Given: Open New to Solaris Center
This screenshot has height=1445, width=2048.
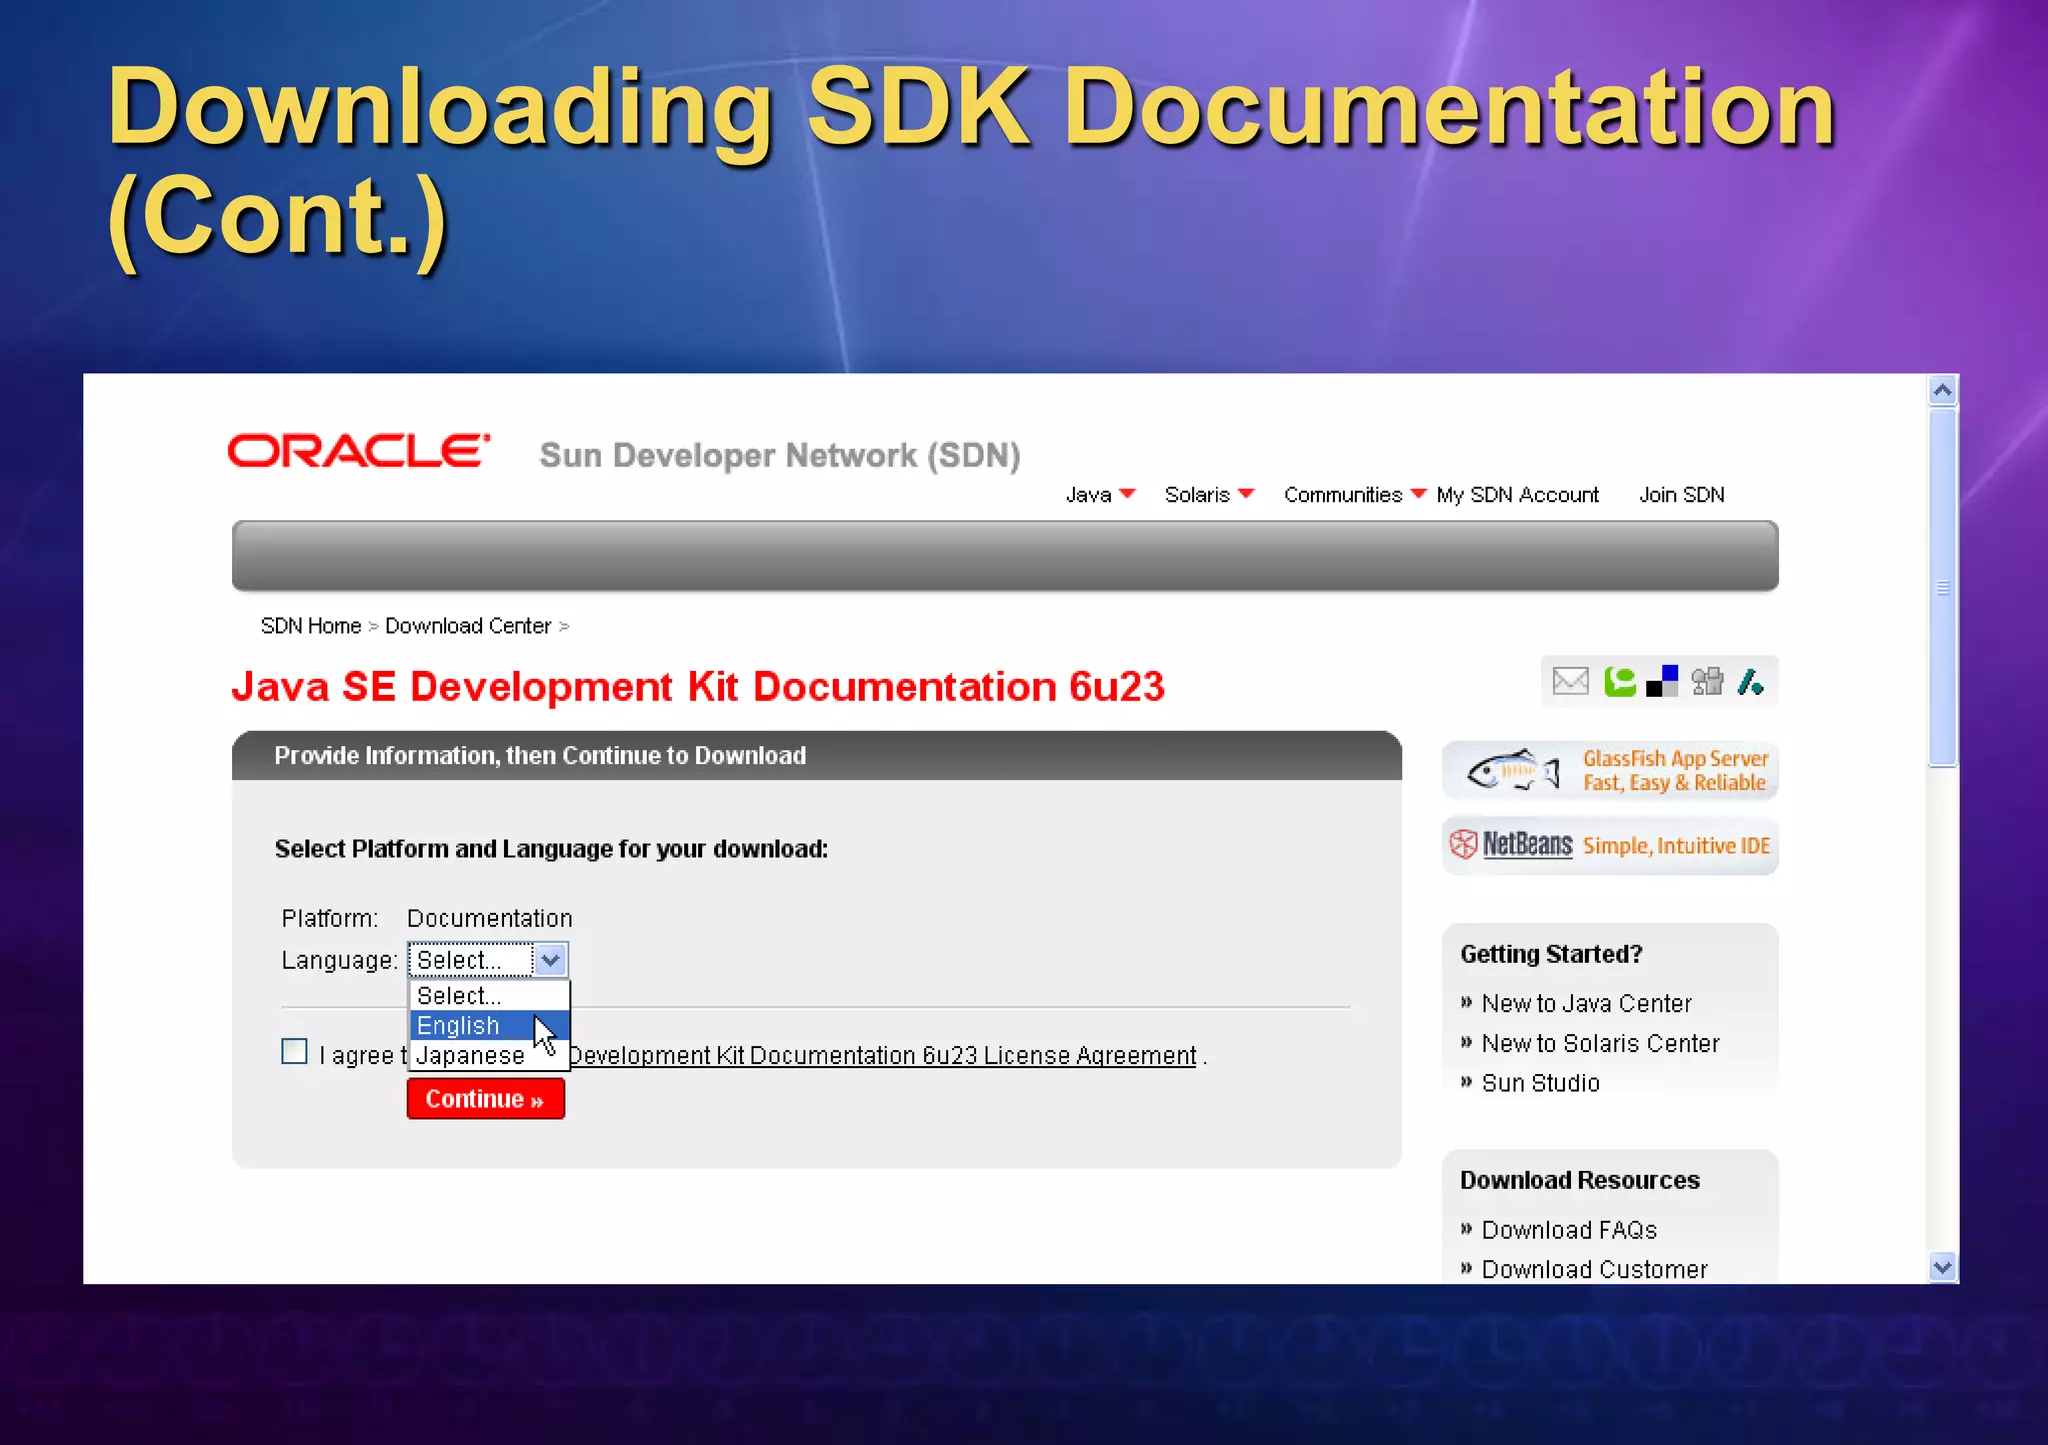Looking at the screenshot, I should click(x=1600, y=1043).
